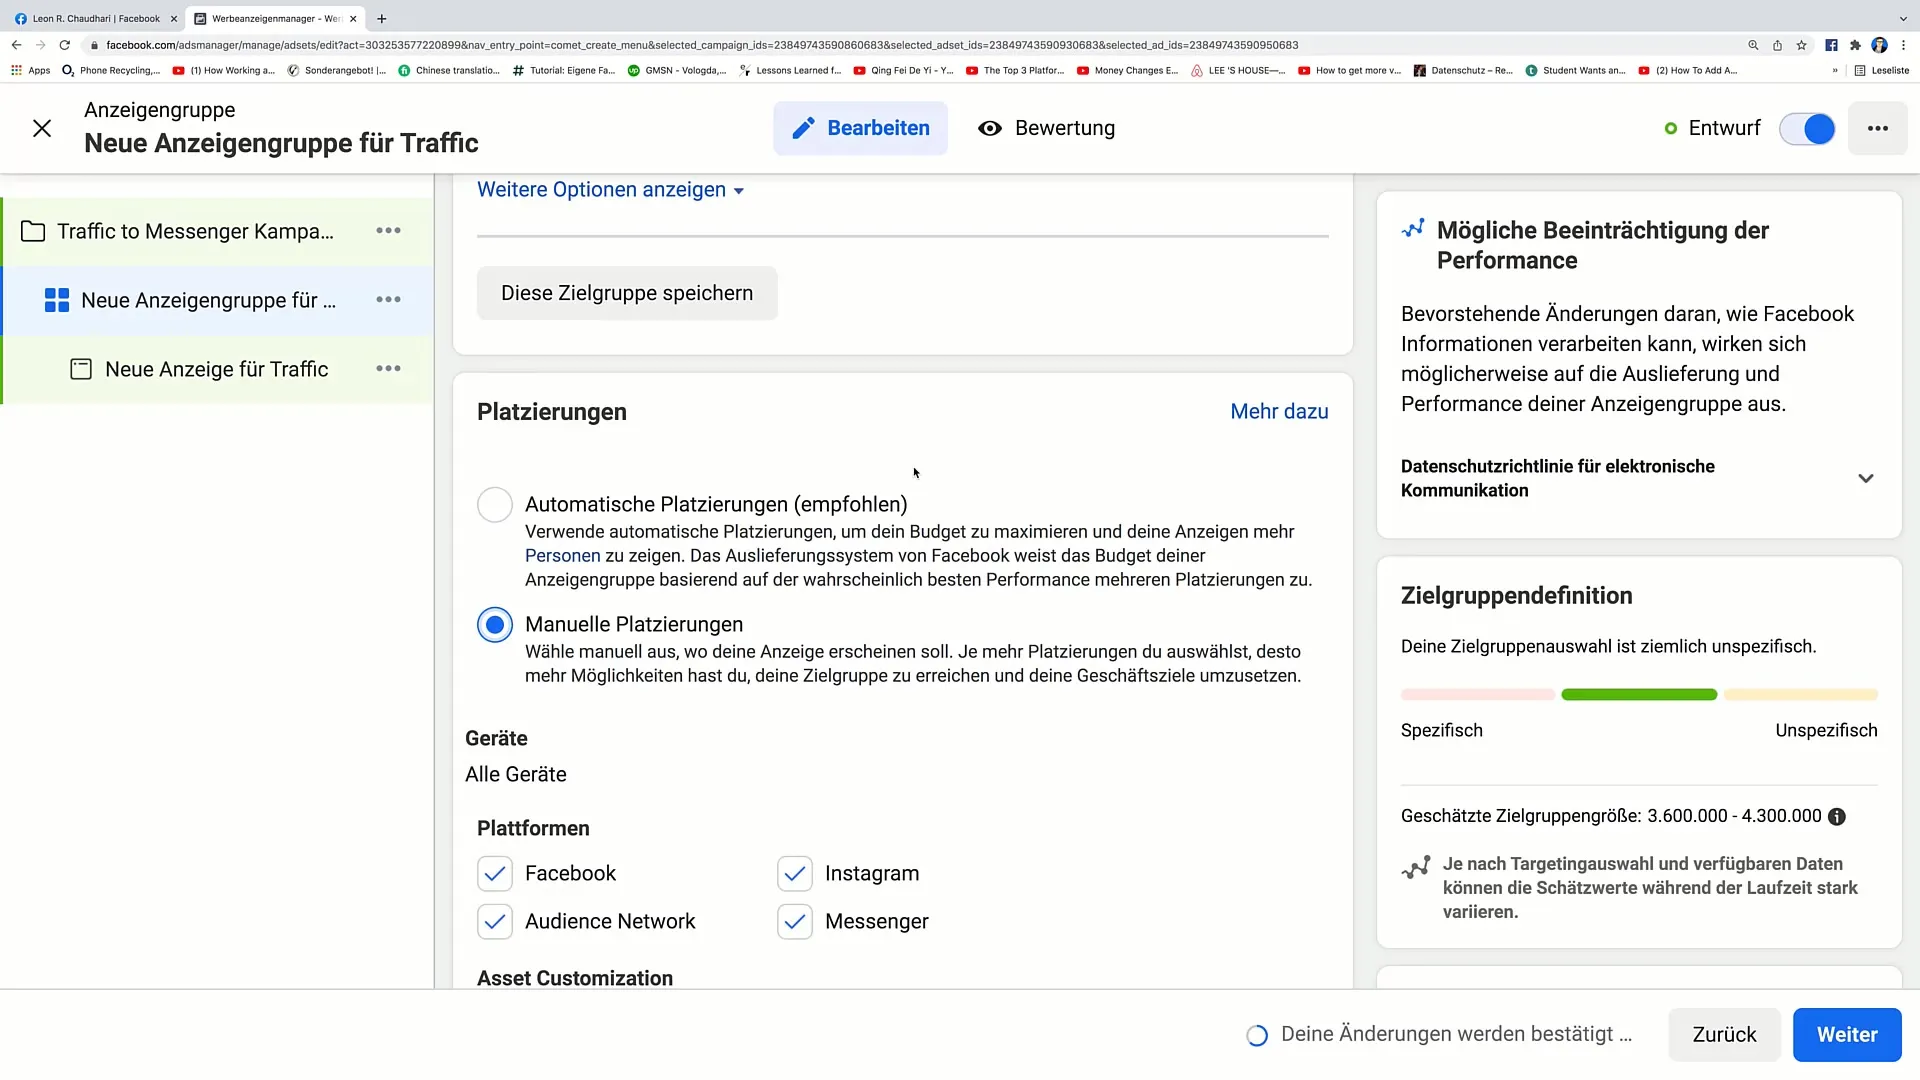Open the three-dot options for Traffic to Messenger

pyautogui.click(x=389, y=231)
